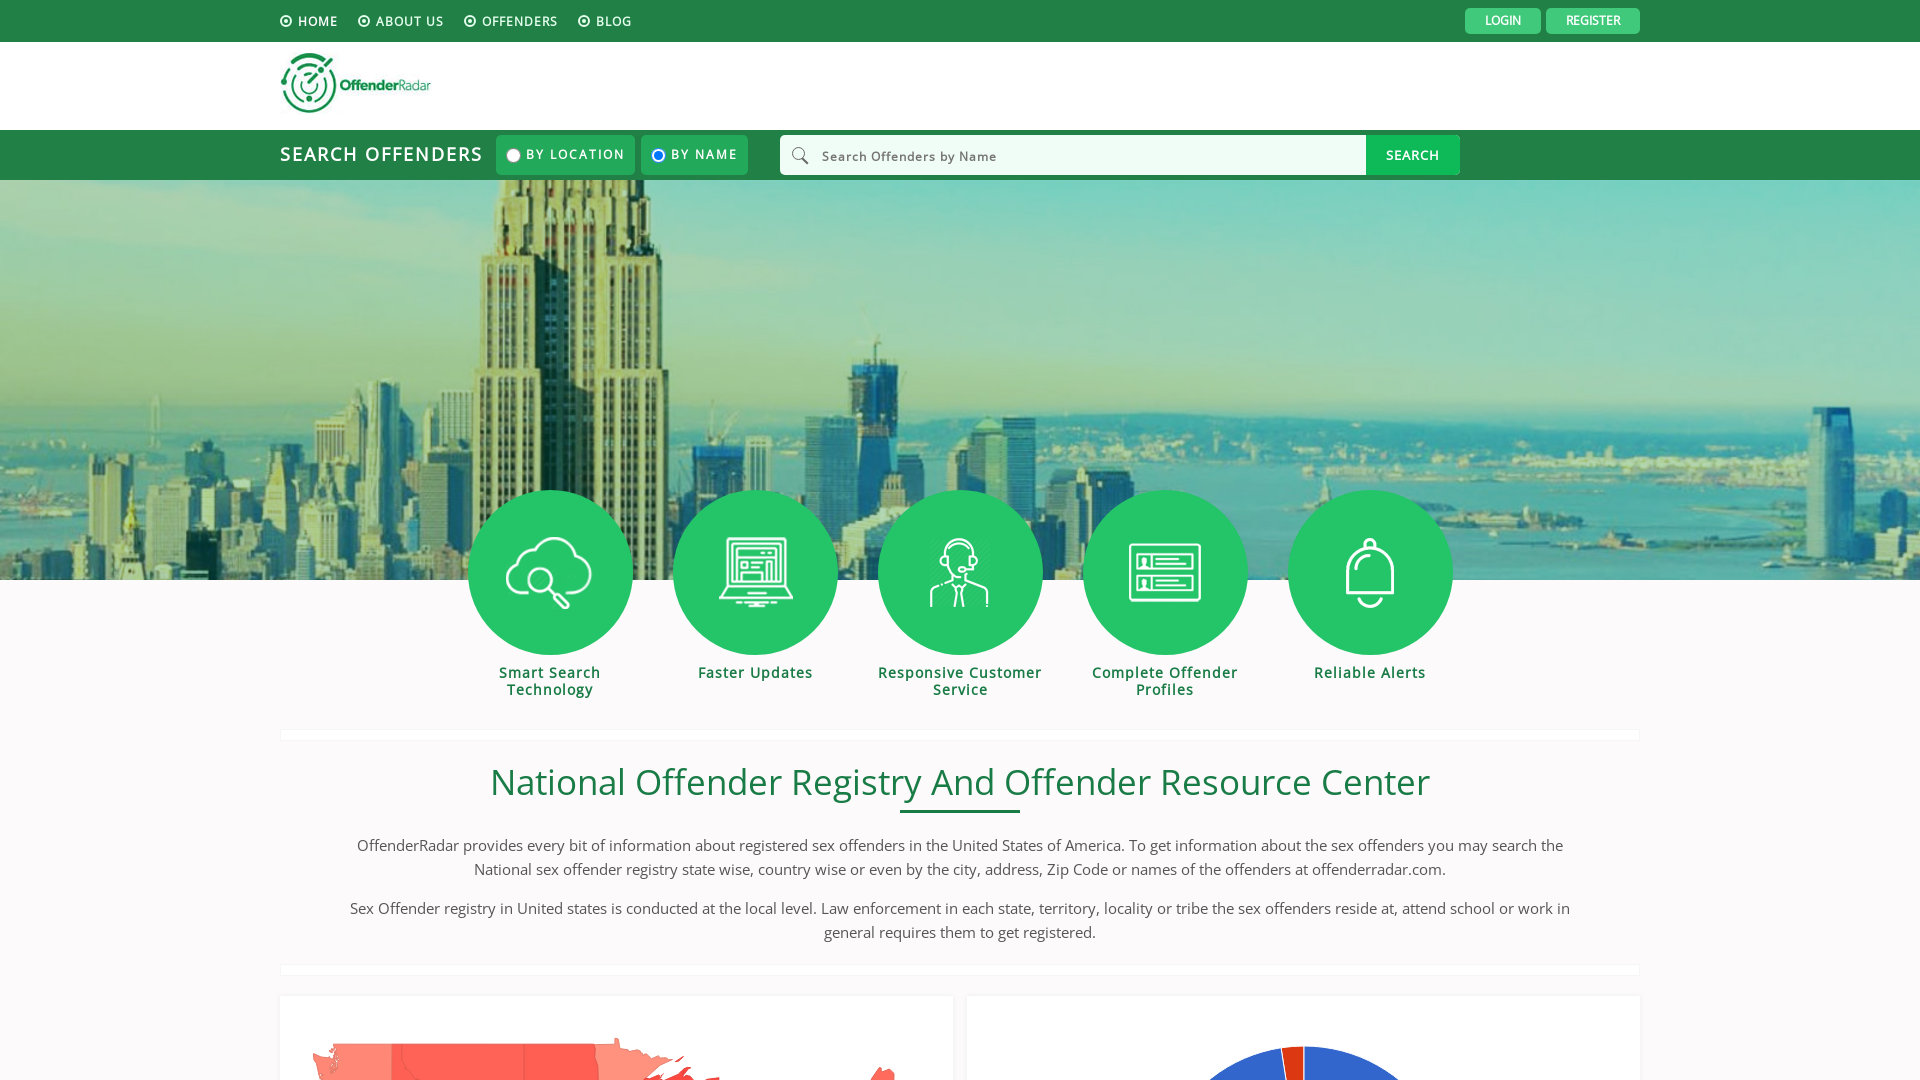Screen dimensions: 1920x1080
Task: Click the SEARCH OFFENDERS title text
Action: click(381, 154)
